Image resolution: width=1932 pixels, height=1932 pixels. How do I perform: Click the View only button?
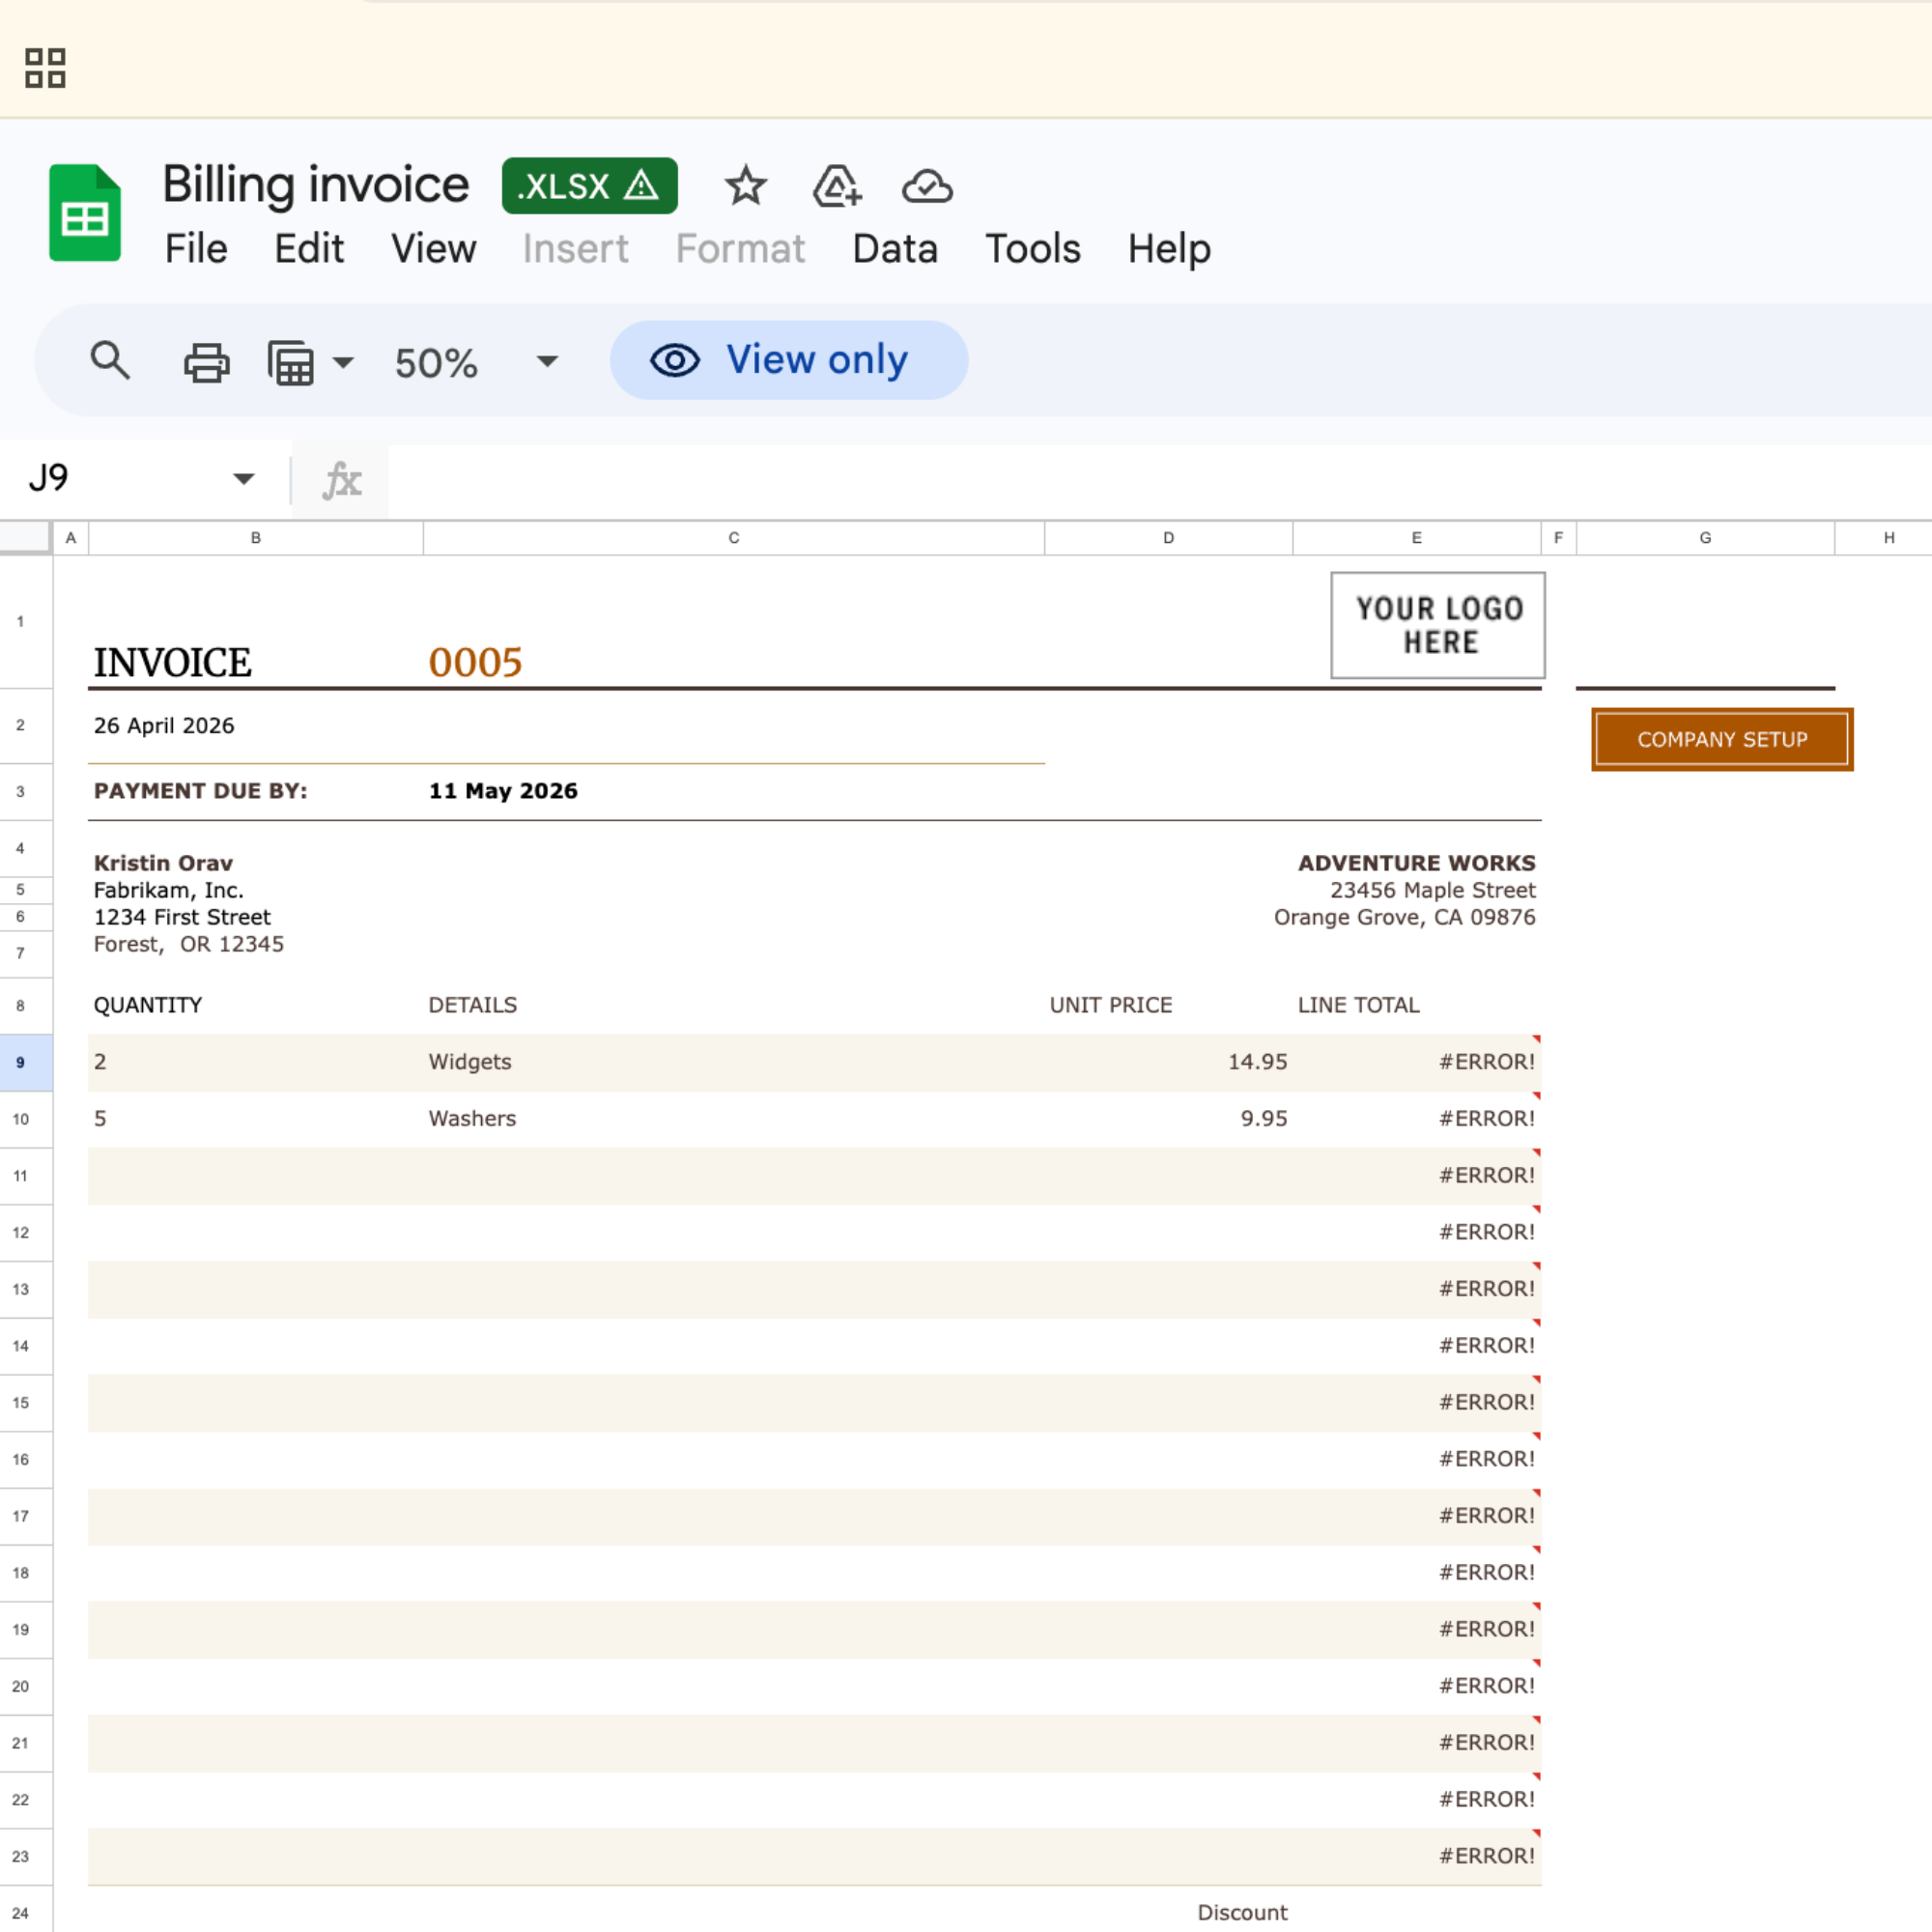(x=789, y=360)
